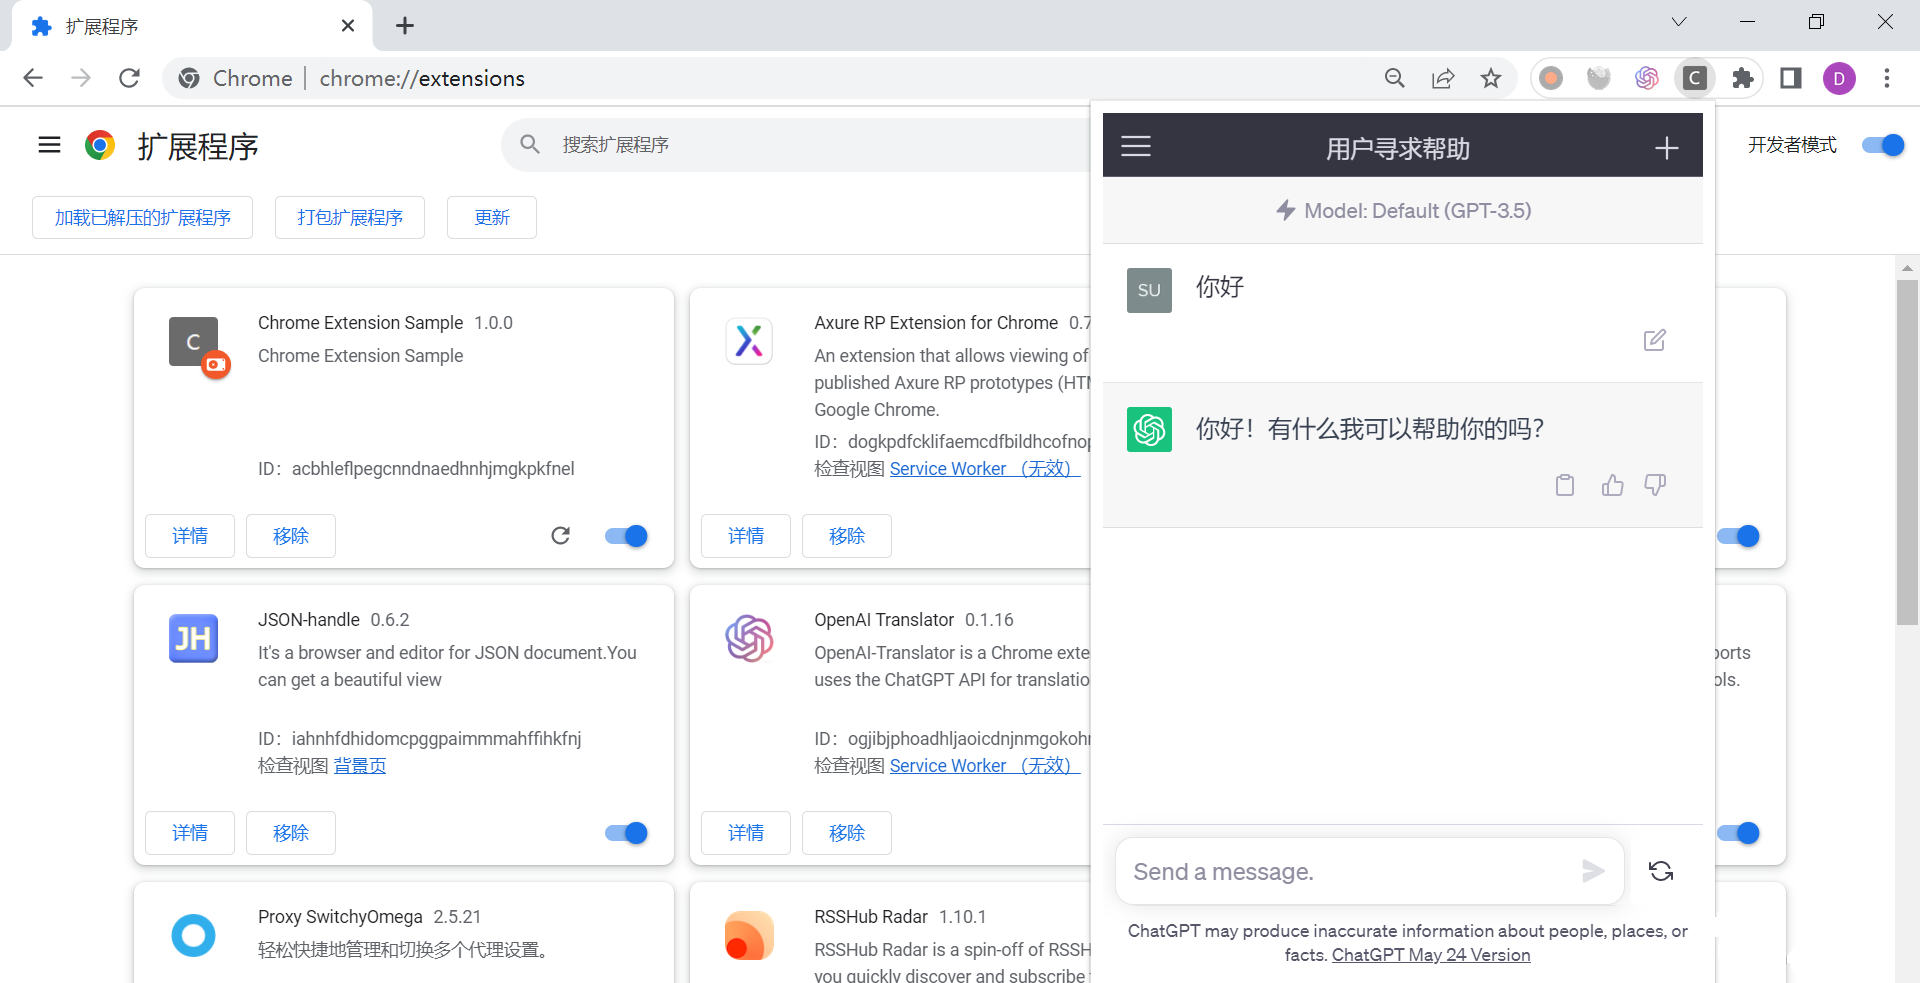This screenshot has height=983, width=1920.
Task: Click the zoom magnifier in address bar
Action: click(1395, 78)
